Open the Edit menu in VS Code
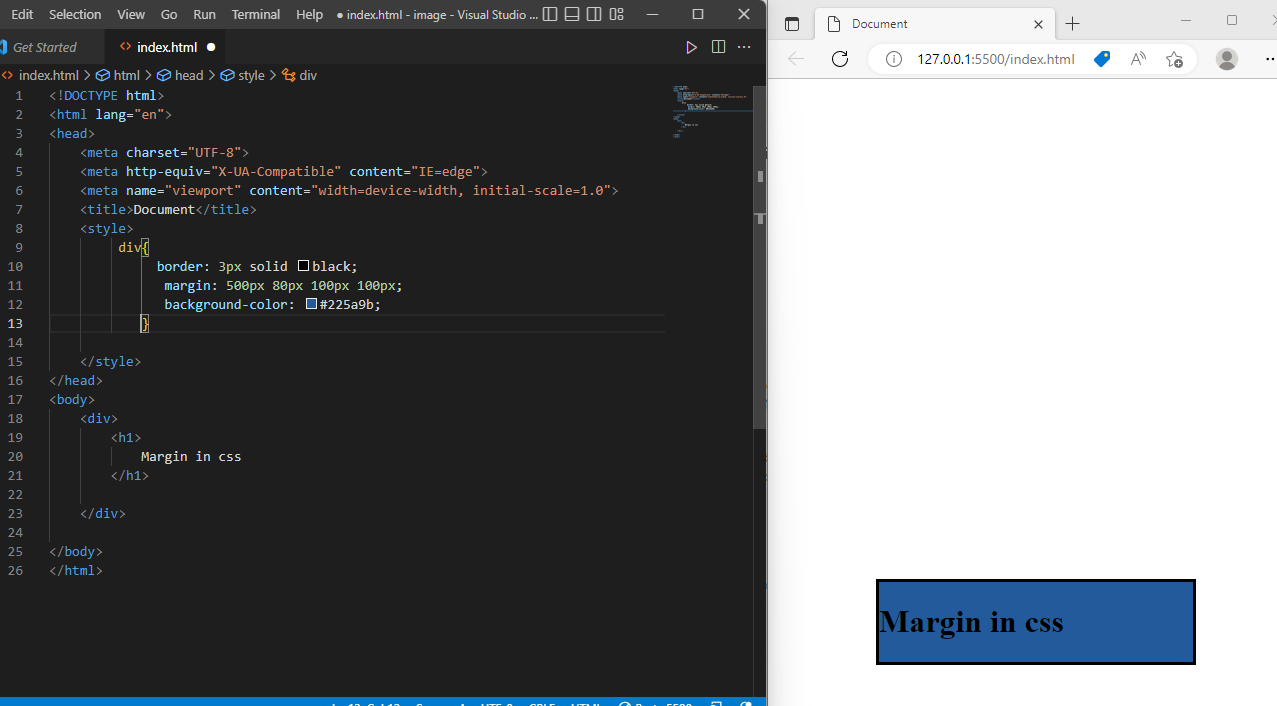Screen dimensions: 1277x706 [x=22, y=14]
